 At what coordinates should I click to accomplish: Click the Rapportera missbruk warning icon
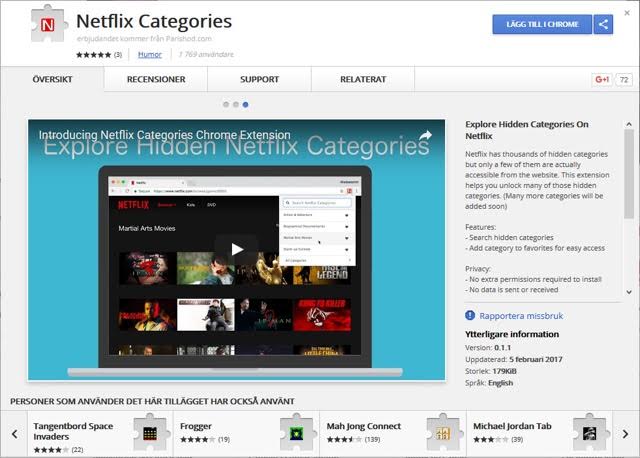(x=470, y=315)
